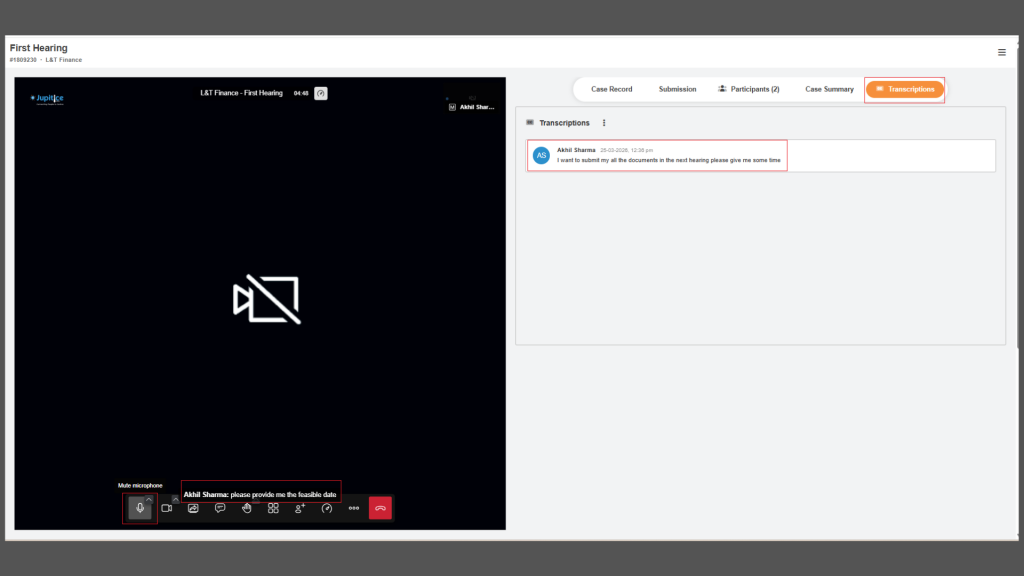Viewport: 1024px width, 576px height.
Task: Open more actions ellipsis menu
Action: point(353,508)
